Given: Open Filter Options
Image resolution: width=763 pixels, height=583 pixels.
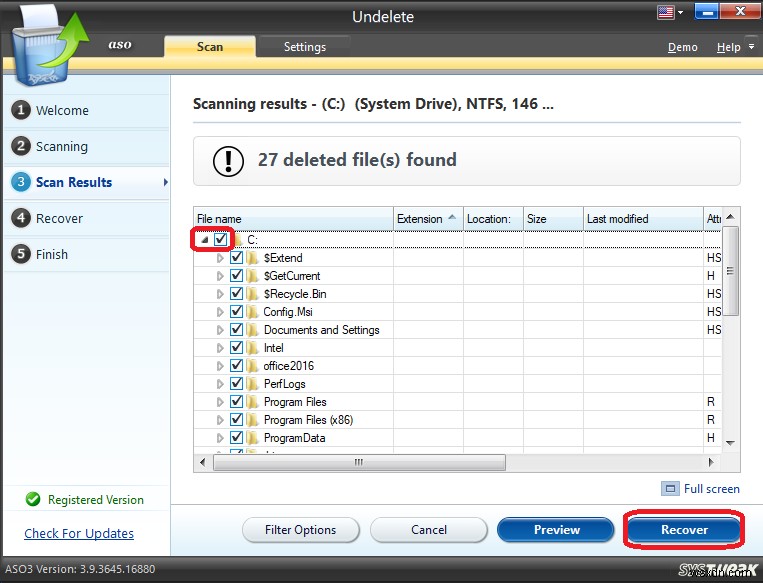Looking at the screenshot, I should (x=300, y=530).
